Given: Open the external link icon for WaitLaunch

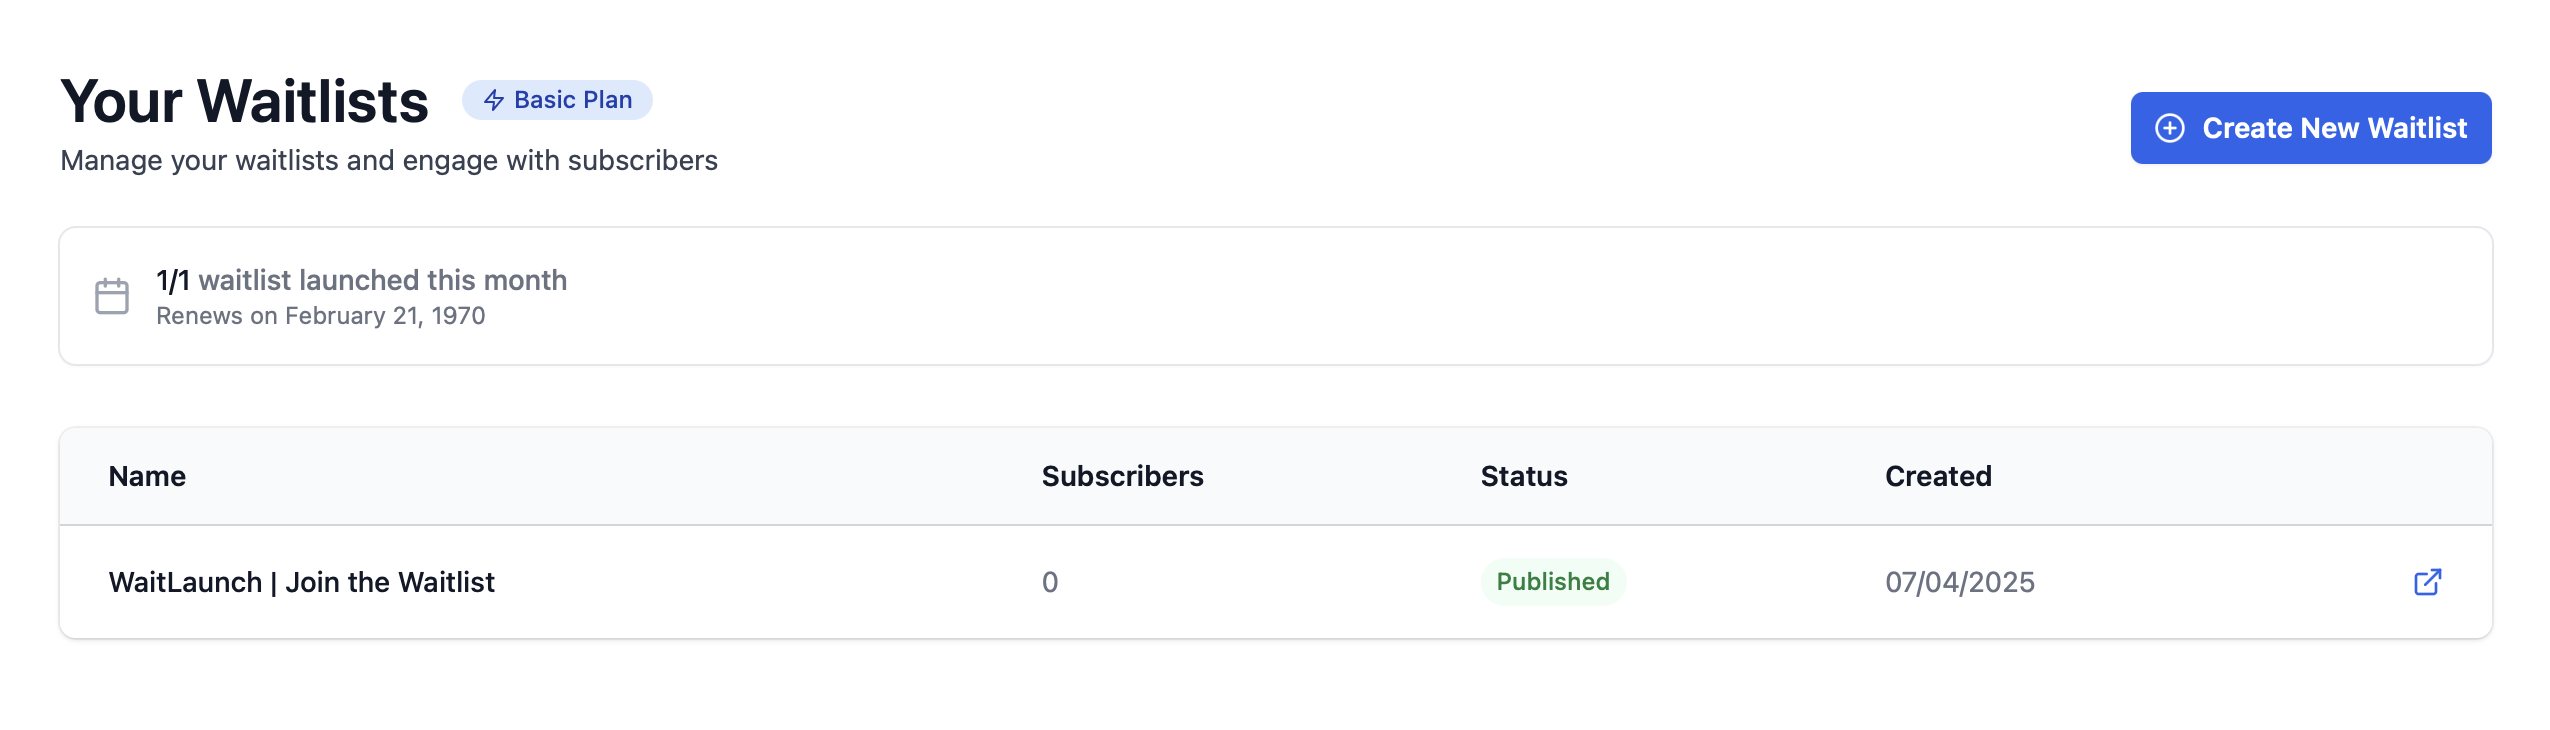Looking at the screenshot, I should coord(2427,582).
